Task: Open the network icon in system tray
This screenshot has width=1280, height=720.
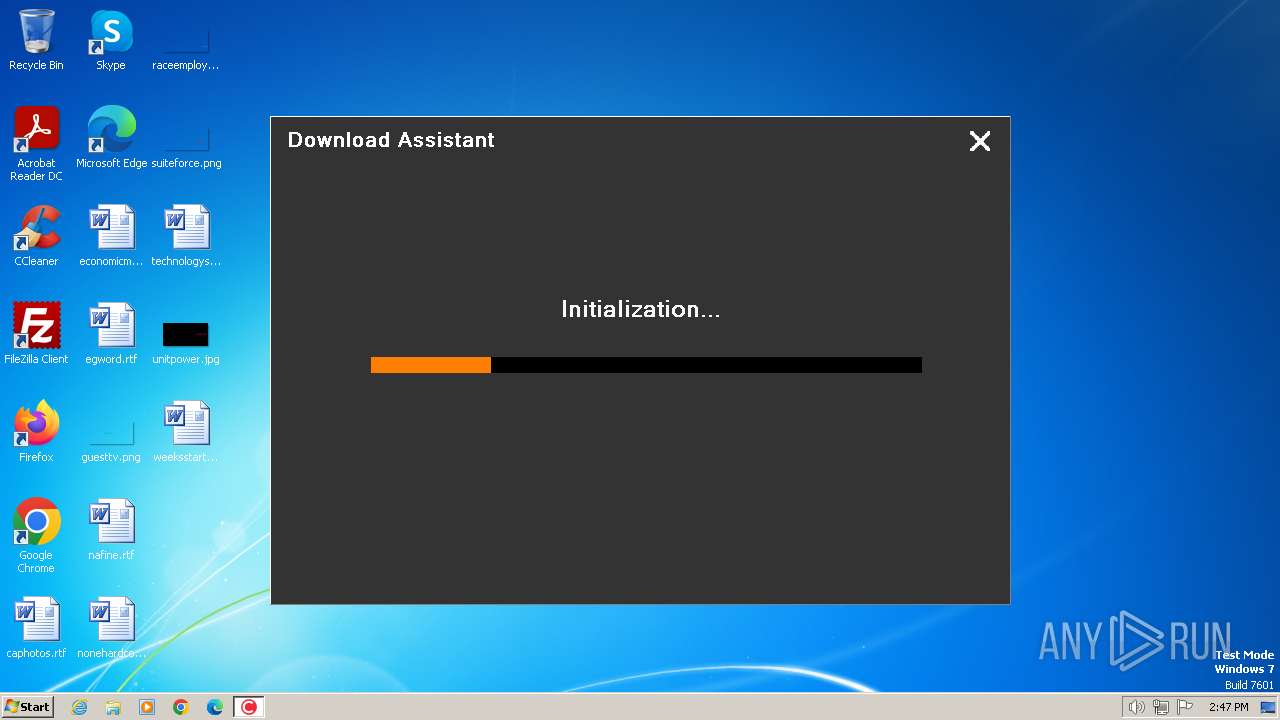Action: [1161, 707]
